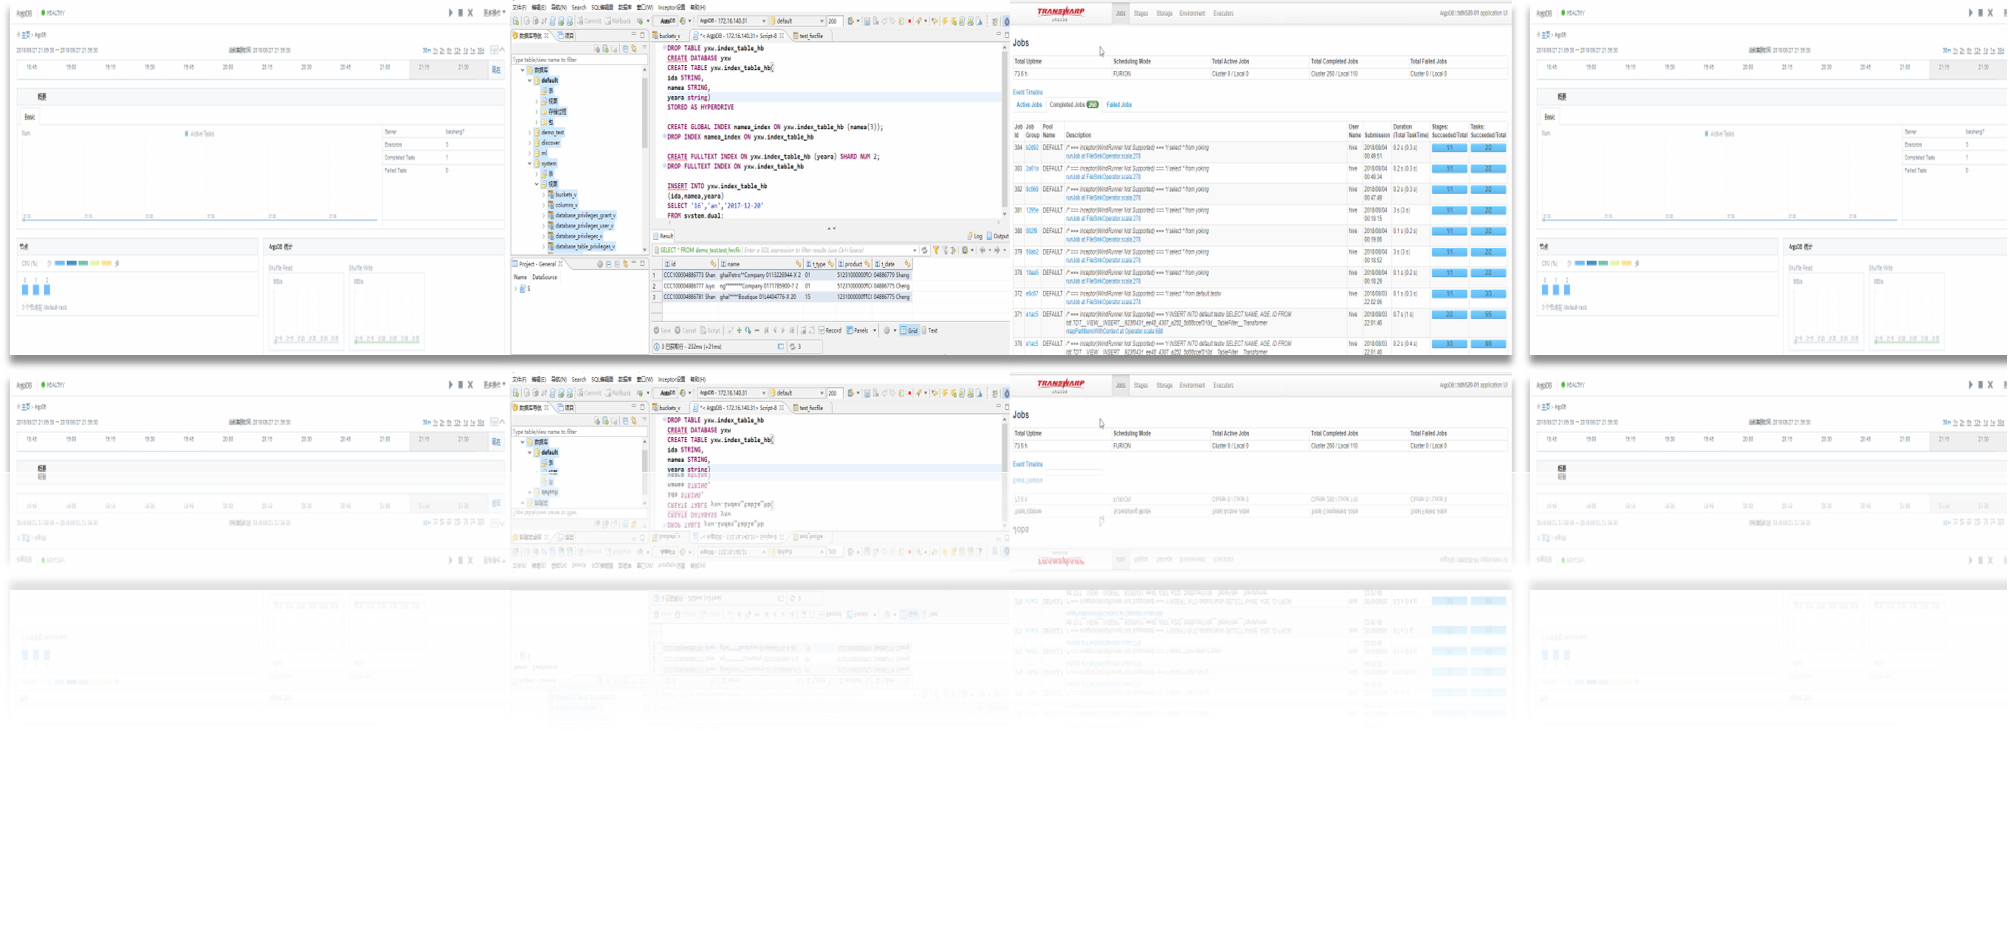
Task: Click sort icon on the t_date column
Action: [x=907, y=264]
